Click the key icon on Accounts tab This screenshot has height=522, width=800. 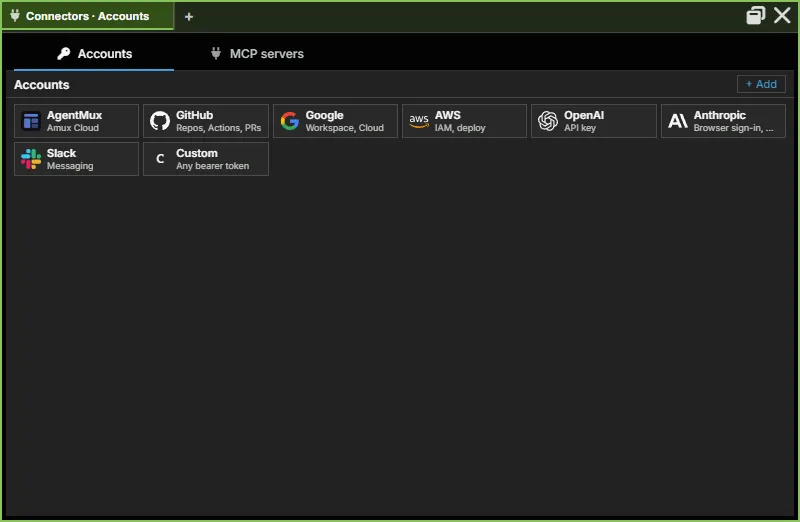pos(64,54)
